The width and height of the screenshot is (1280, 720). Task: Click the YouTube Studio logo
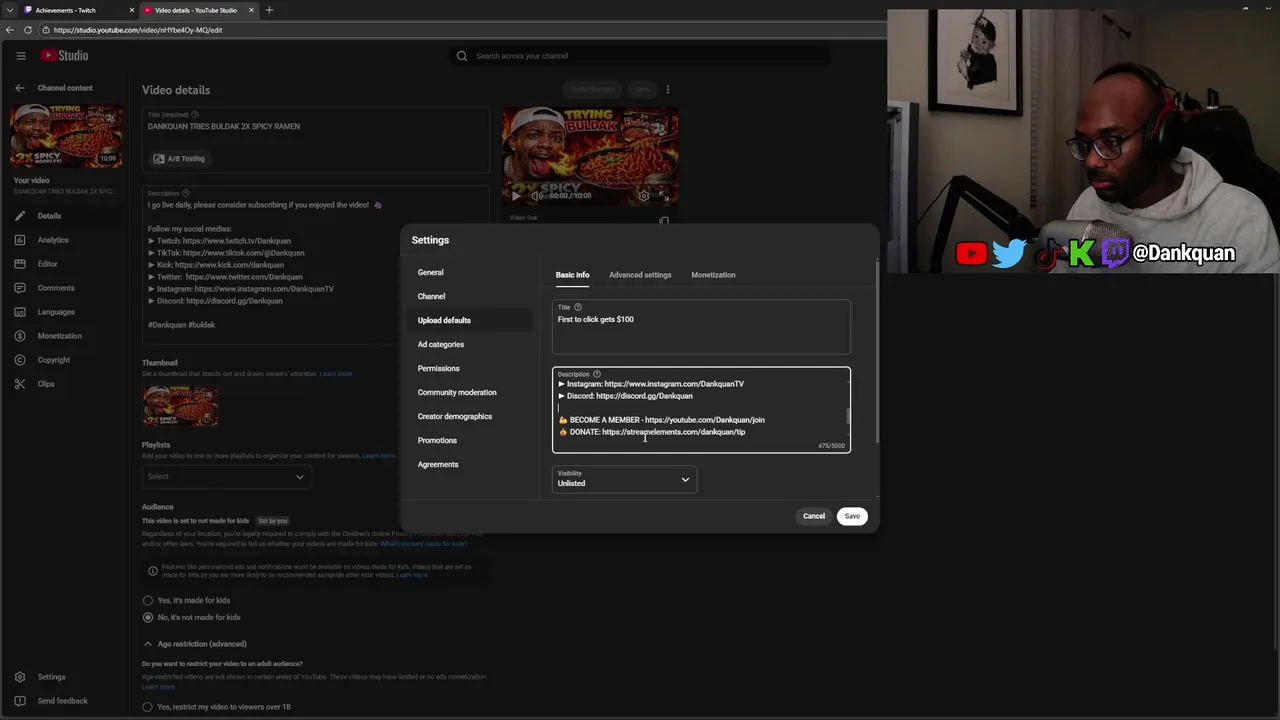point(65,56)
